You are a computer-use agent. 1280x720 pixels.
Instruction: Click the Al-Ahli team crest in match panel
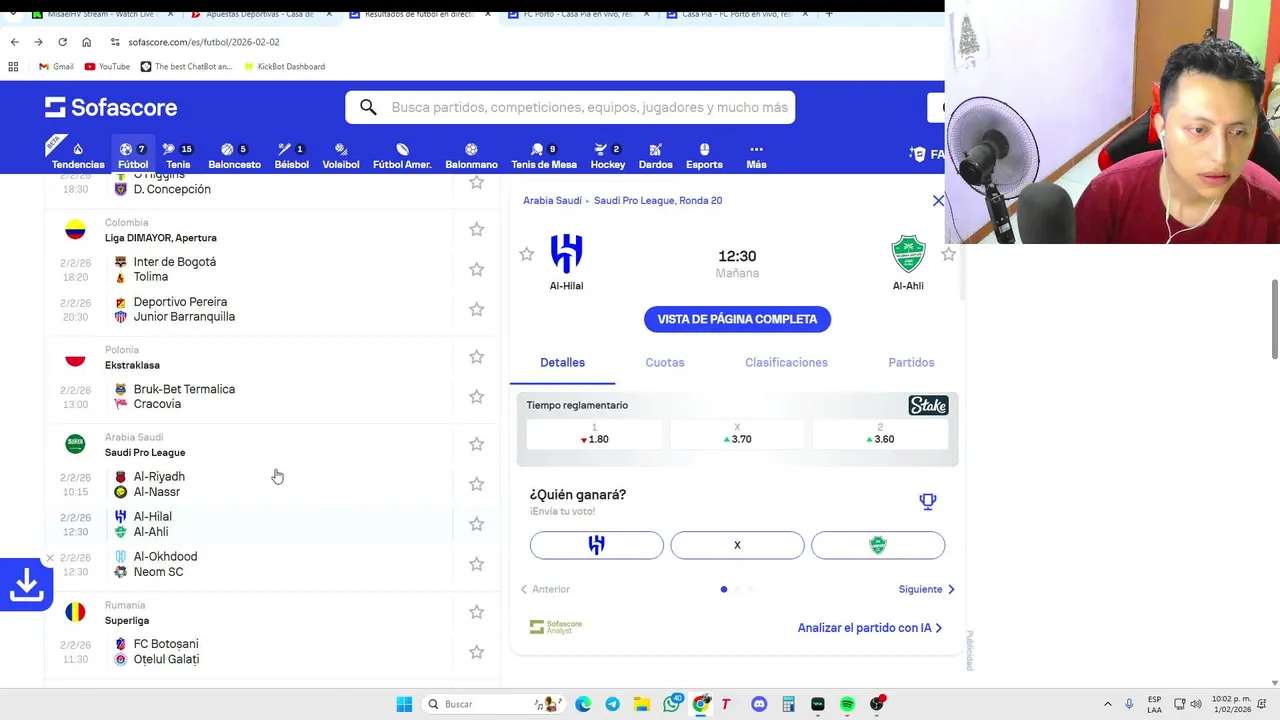[908, 254]
